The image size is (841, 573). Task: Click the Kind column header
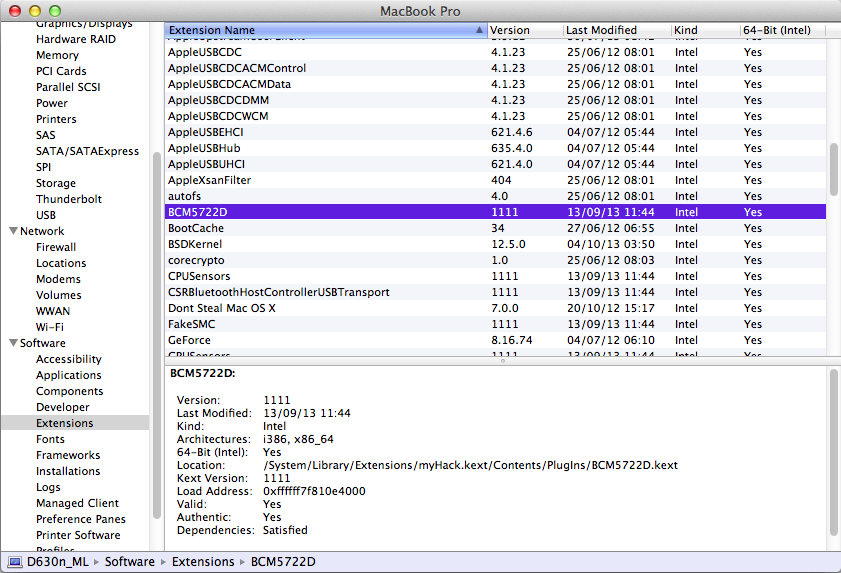pyautogui.click(x=703, y=30)
